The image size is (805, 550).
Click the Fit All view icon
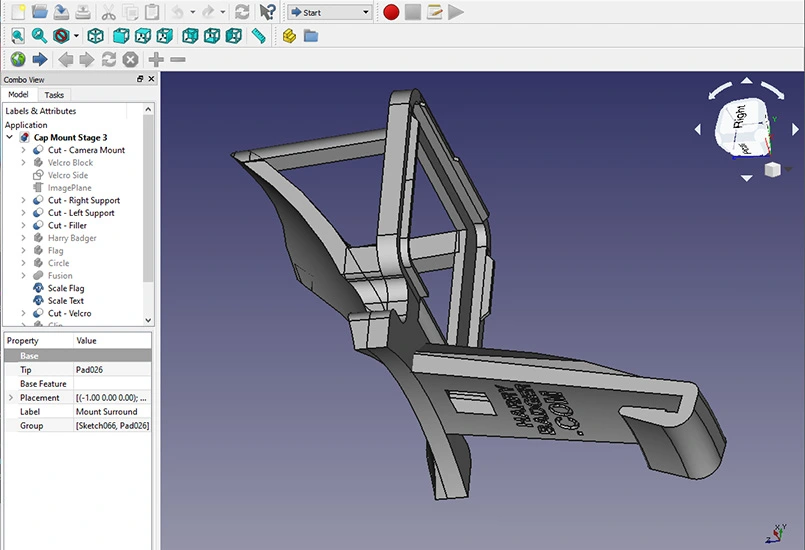[18, 36]
